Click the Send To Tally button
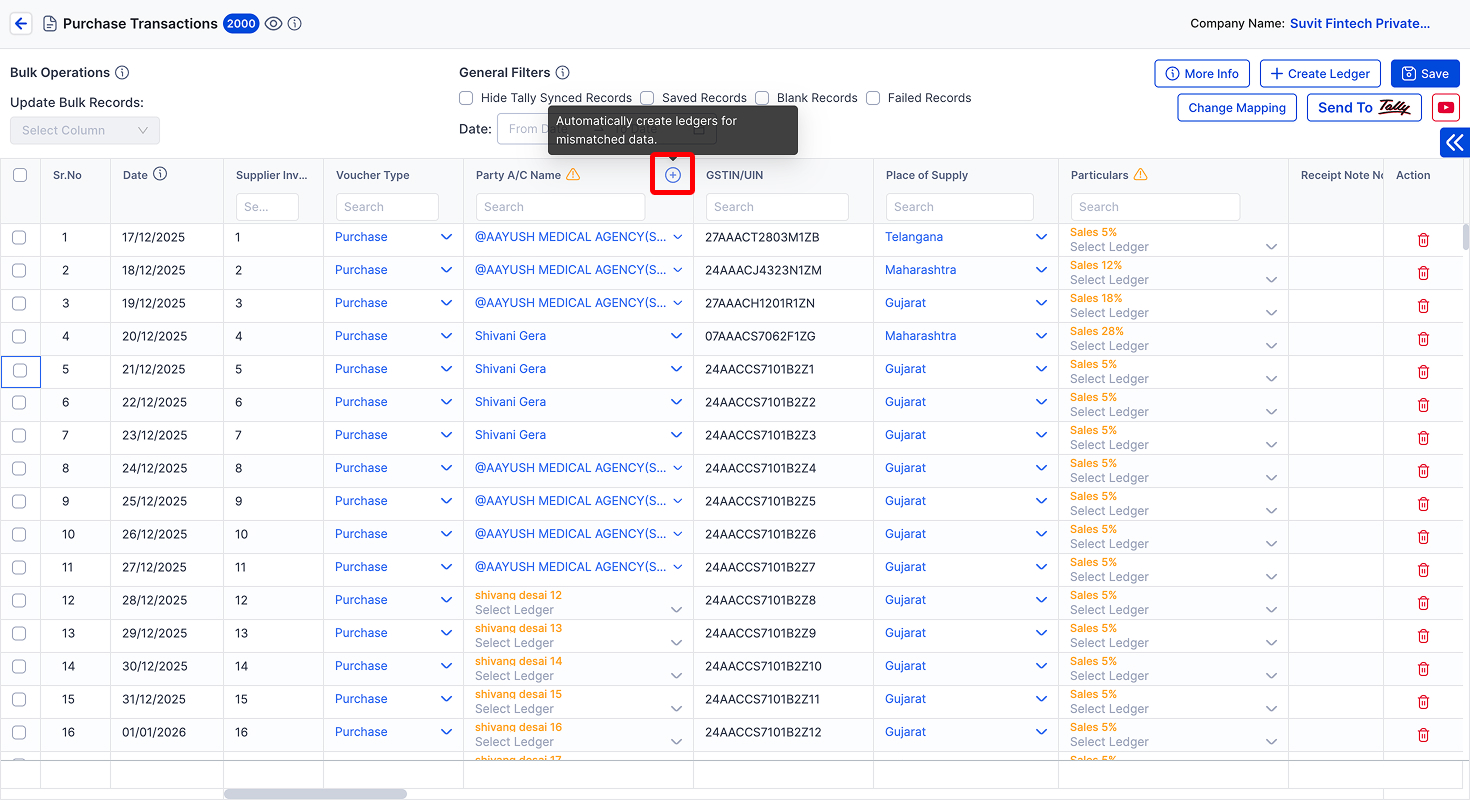This screenshot has width=1470, height=800. (x=1364, y=108)
